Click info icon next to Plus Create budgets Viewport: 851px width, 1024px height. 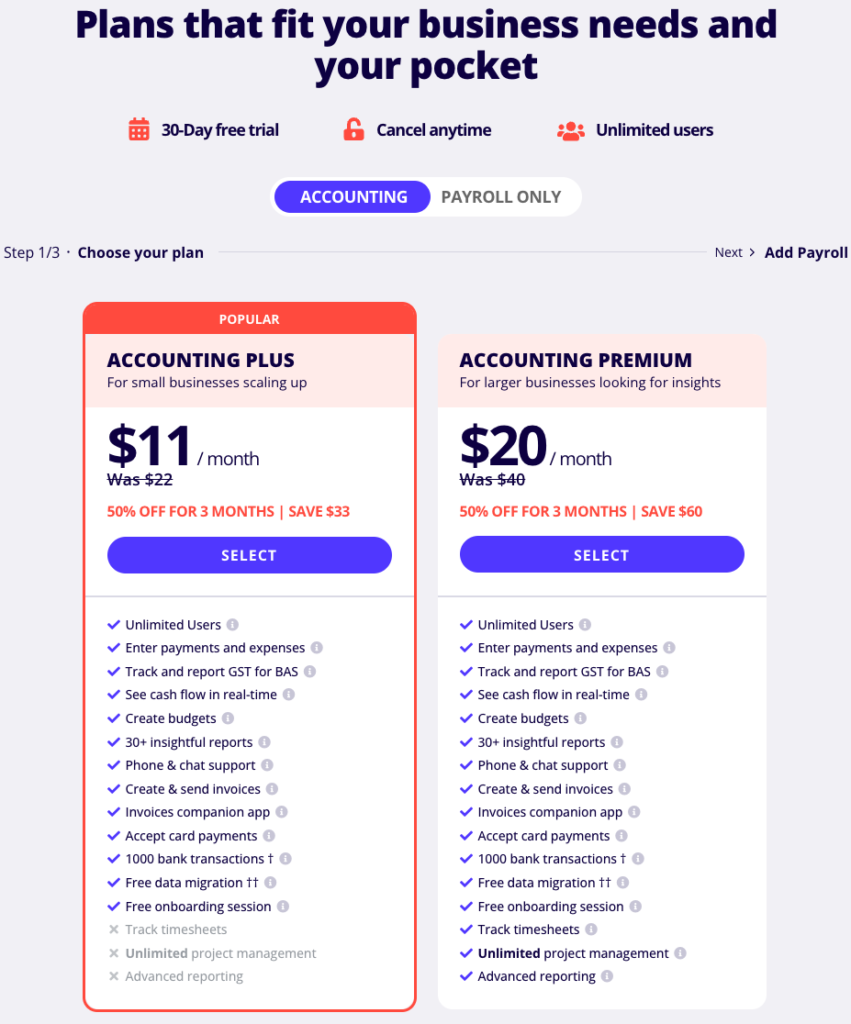228,719
